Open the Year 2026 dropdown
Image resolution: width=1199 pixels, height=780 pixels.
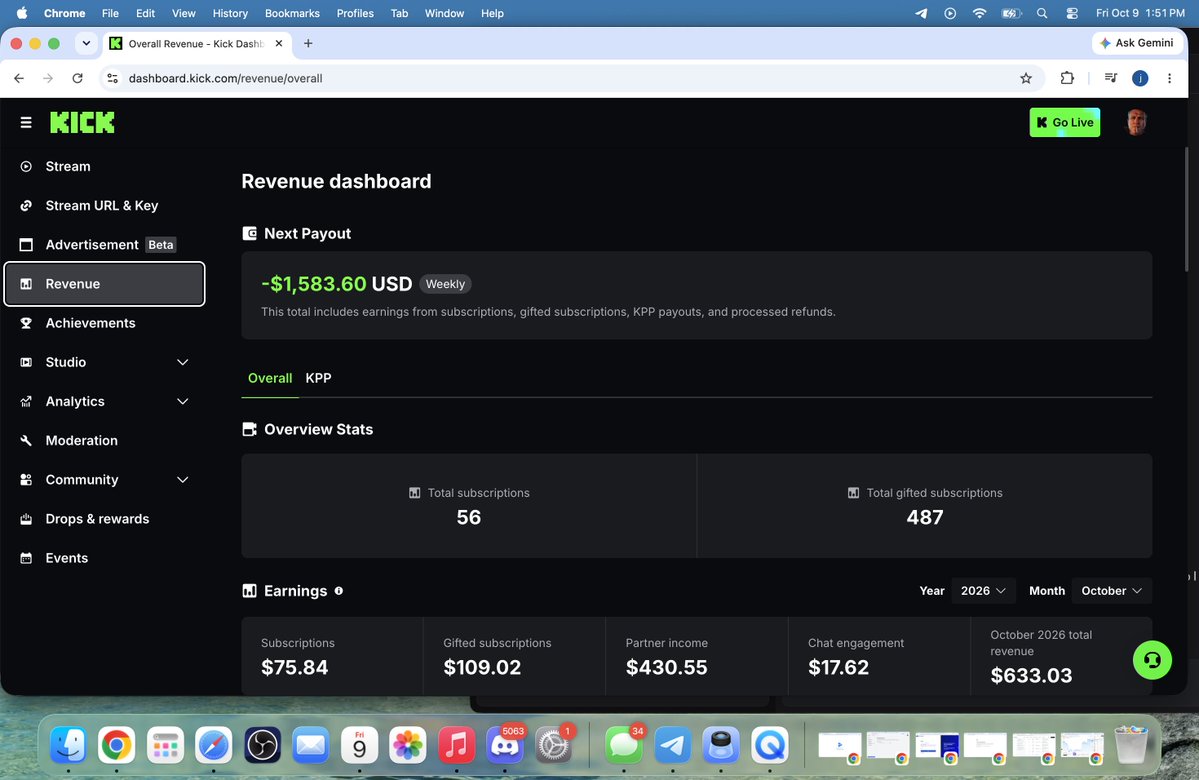pos(983,590)
